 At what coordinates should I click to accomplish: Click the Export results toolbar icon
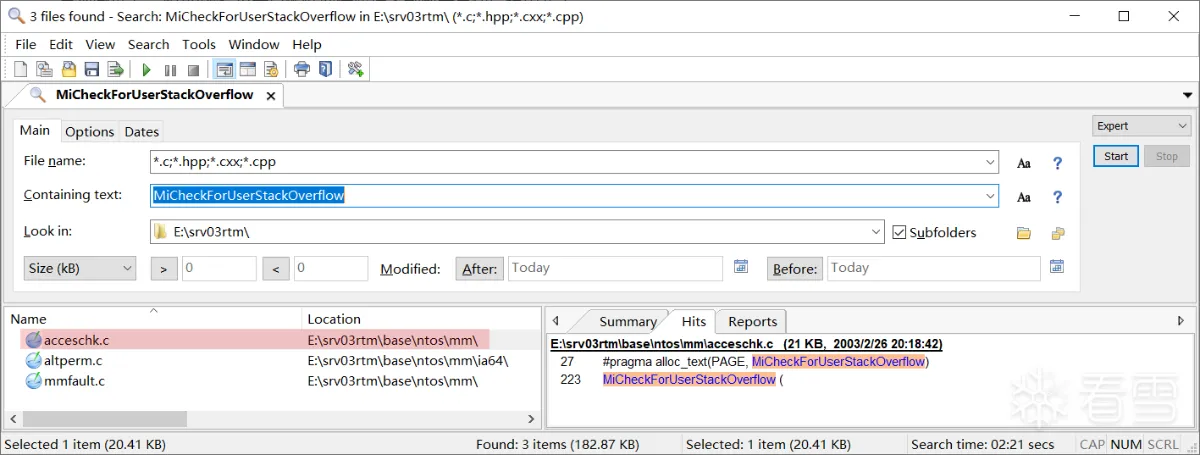[116, 69]
